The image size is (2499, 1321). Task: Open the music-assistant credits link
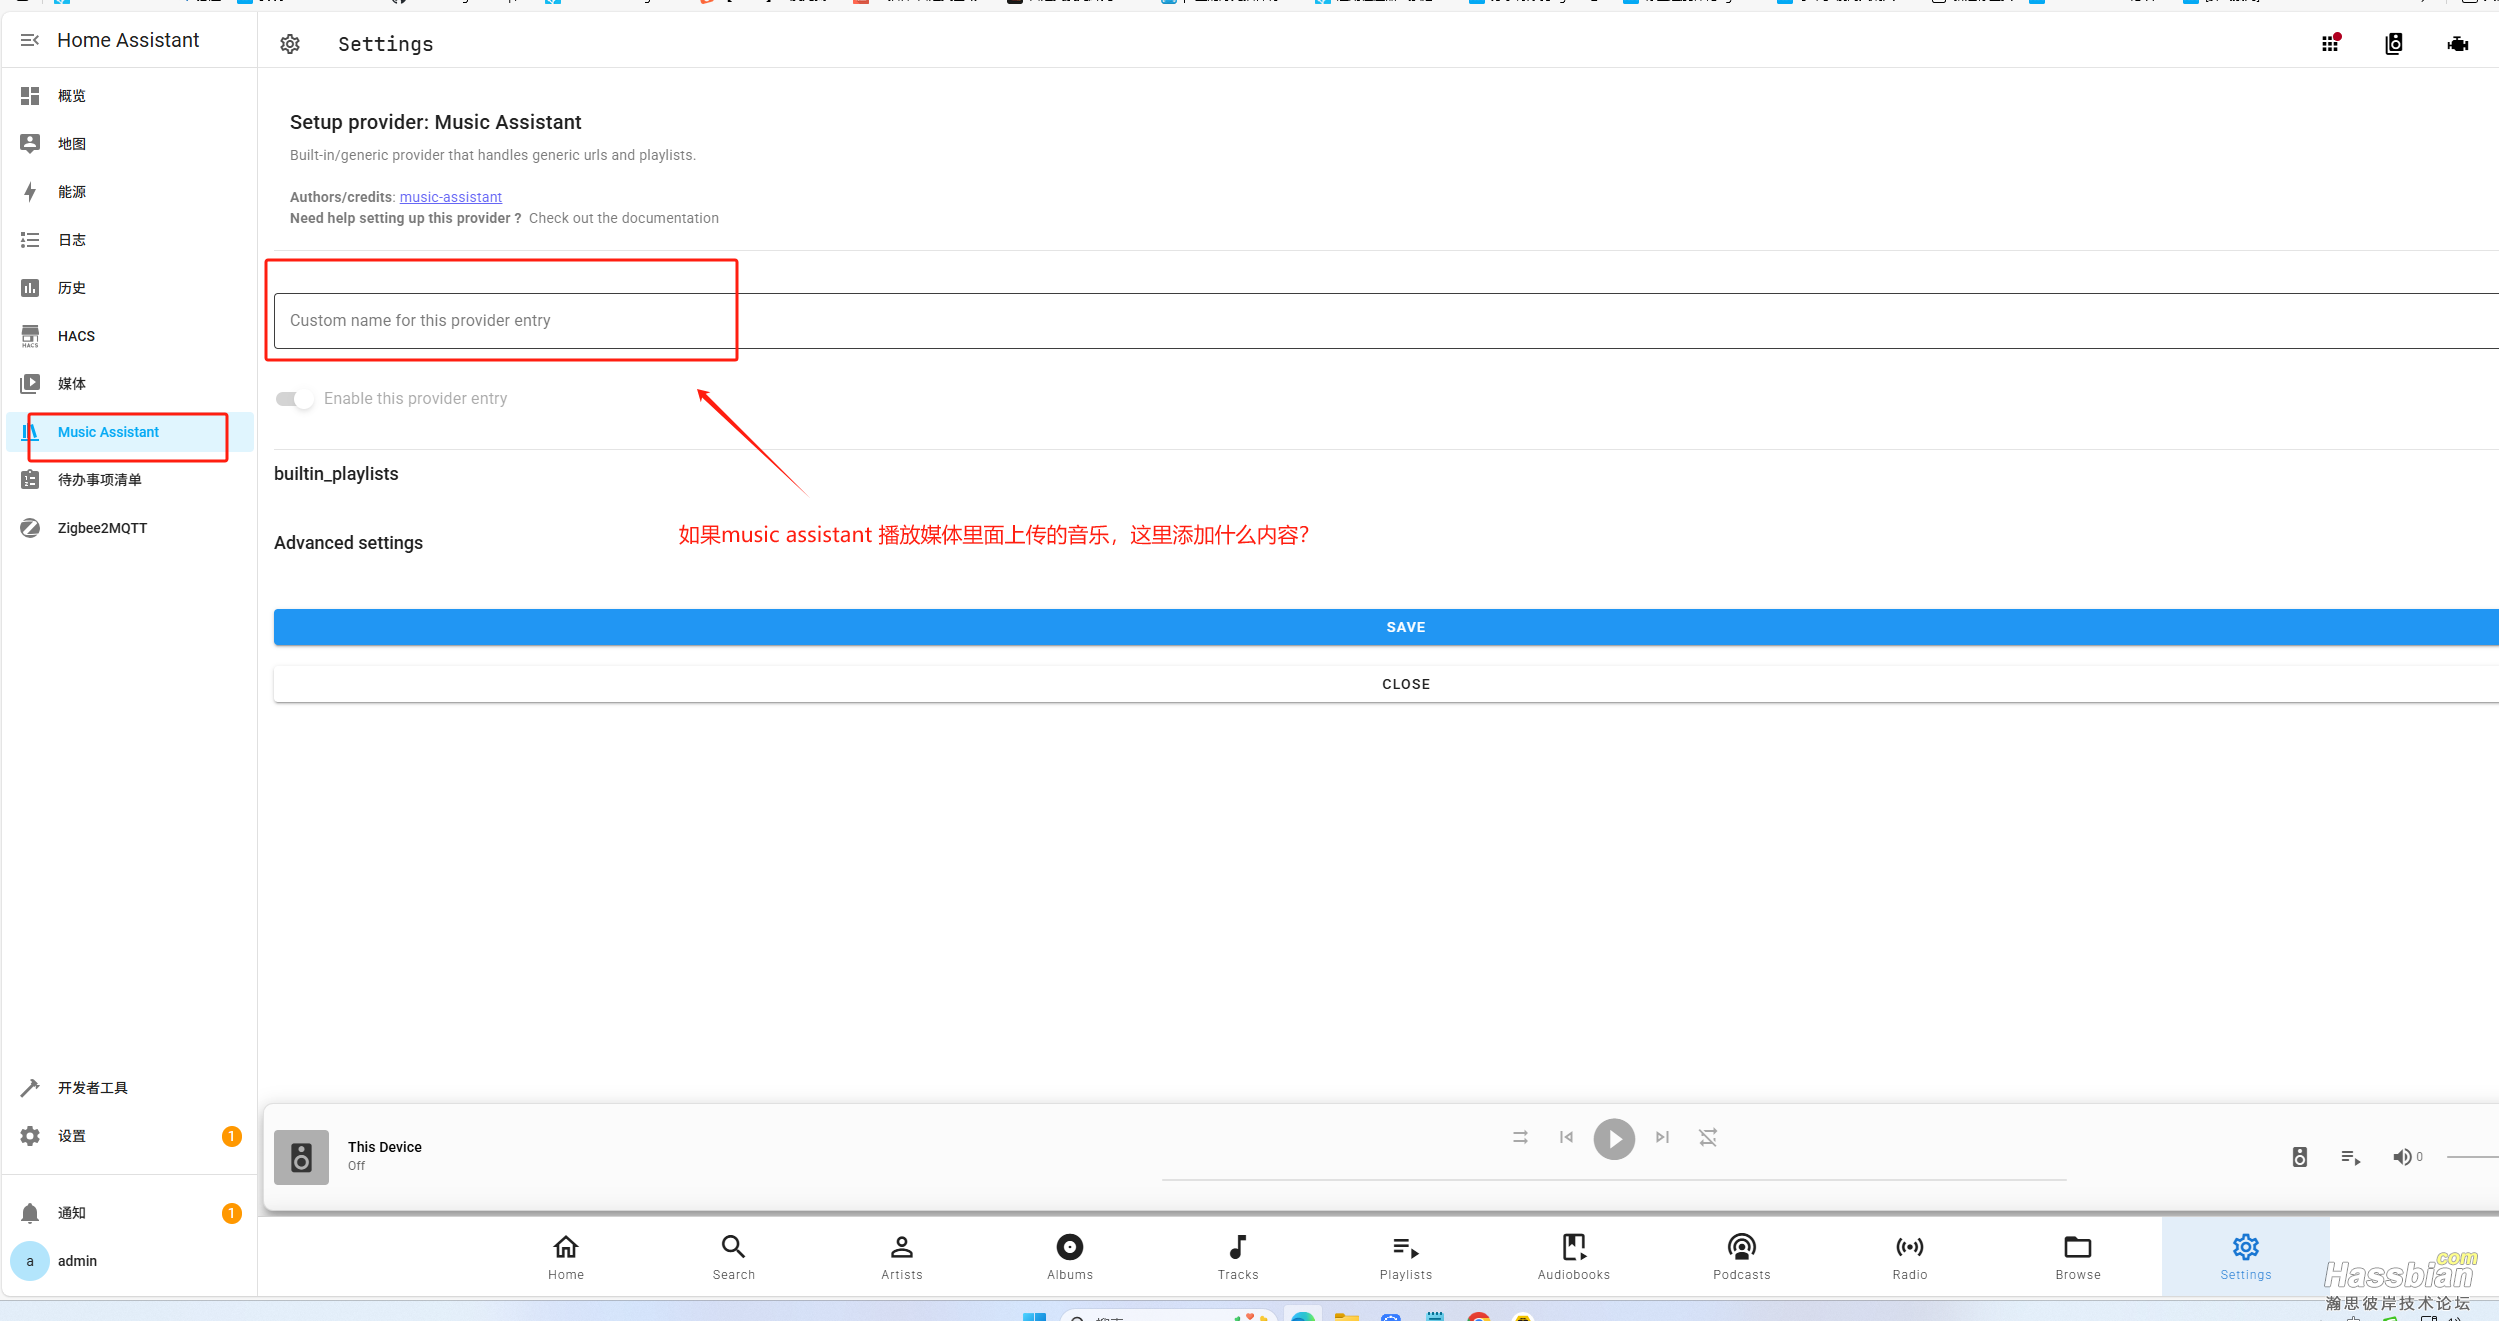451,197
